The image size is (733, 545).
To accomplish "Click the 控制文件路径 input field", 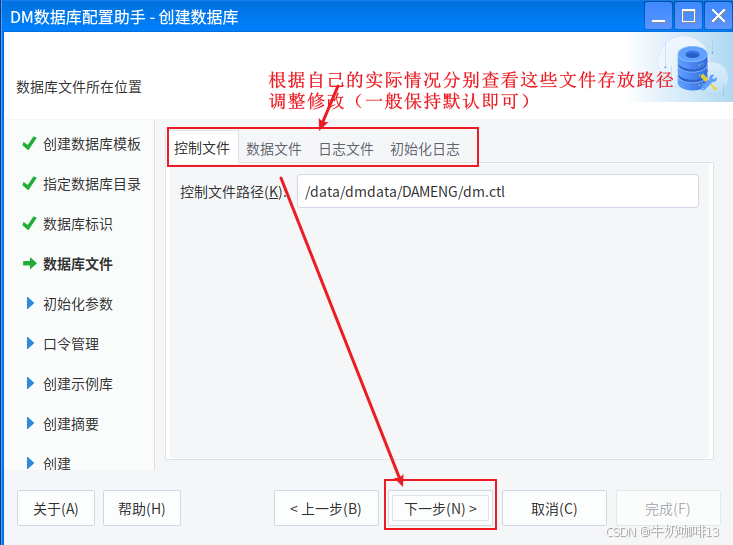I will pyautogui.click(x=498, y=191).
